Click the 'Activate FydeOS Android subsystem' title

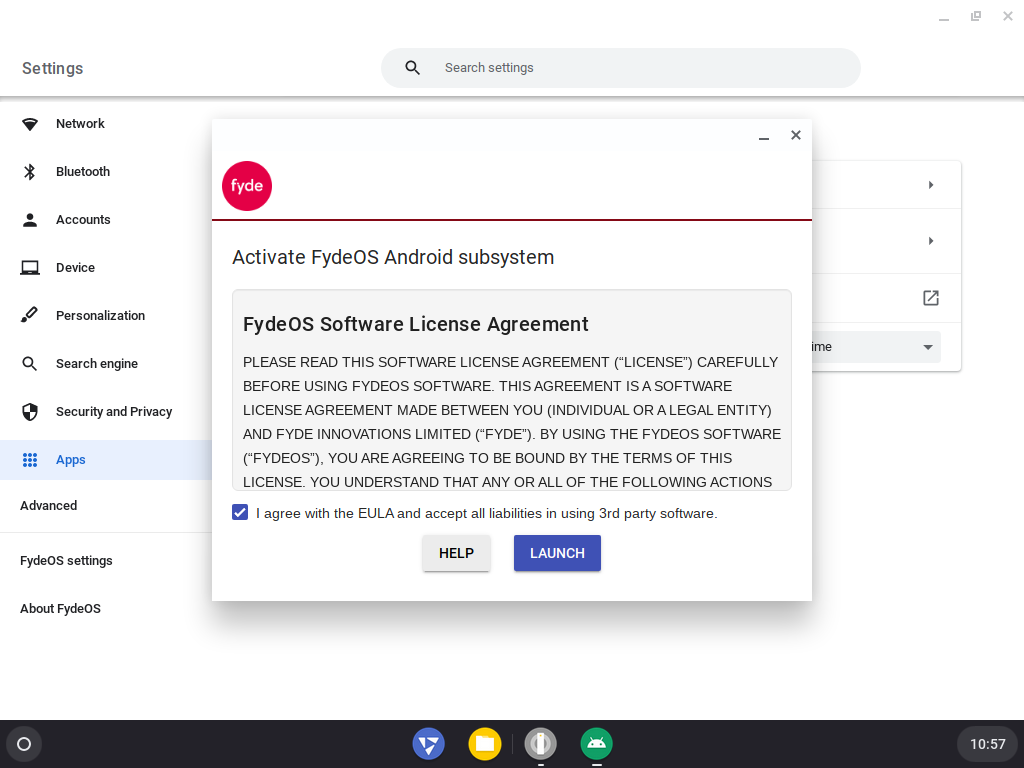[x=393, y=257]
